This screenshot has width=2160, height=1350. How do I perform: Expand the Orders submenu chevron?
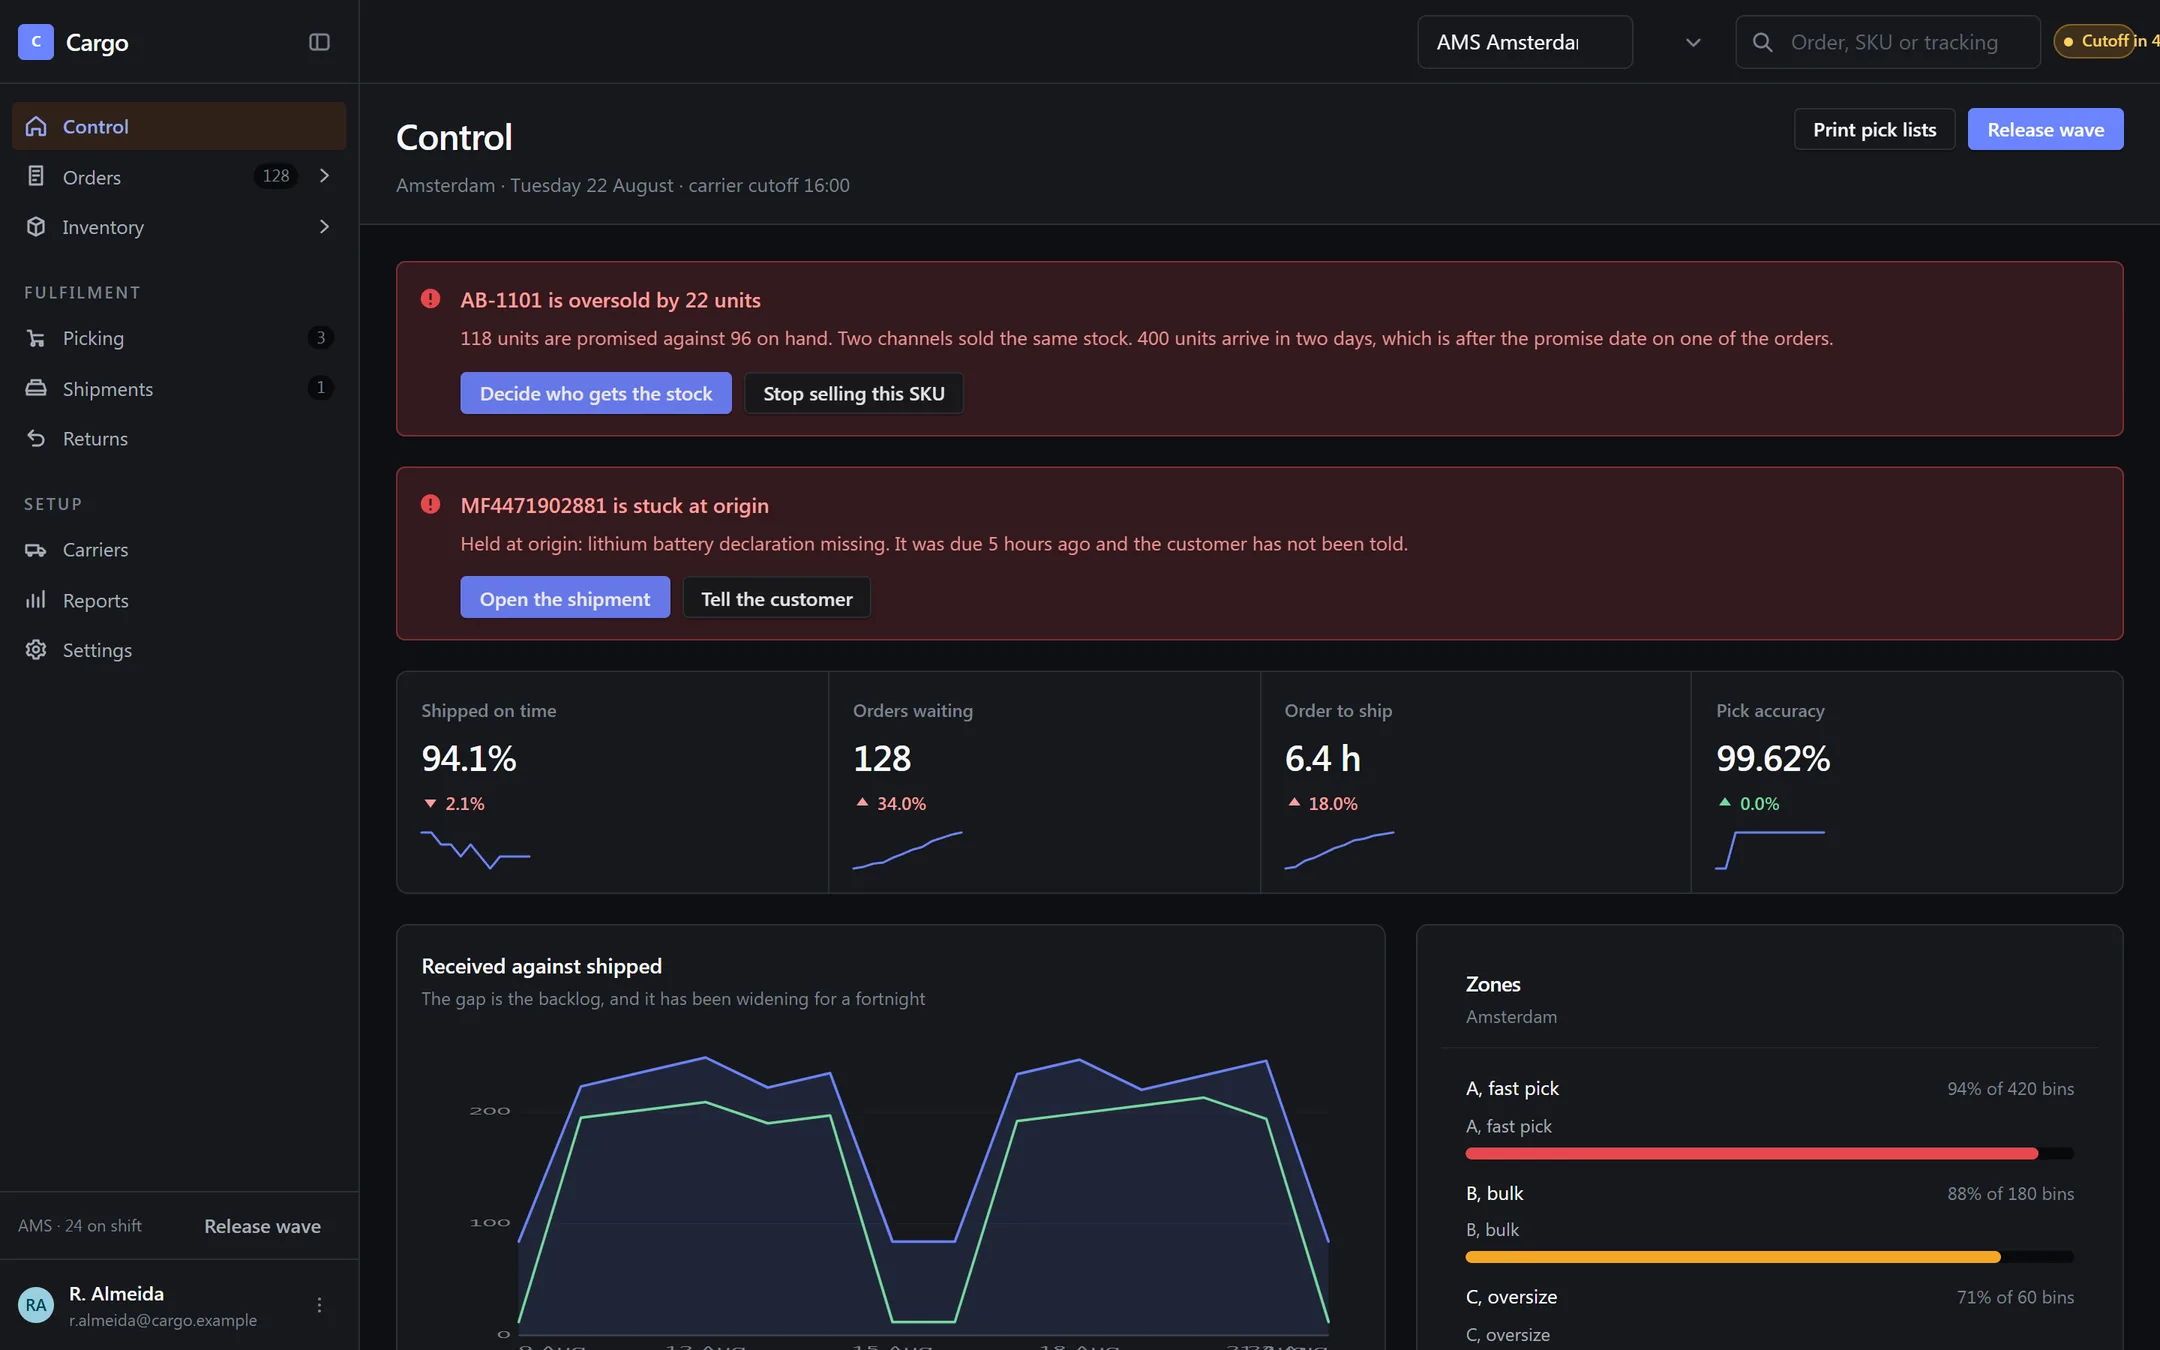(x=324, y=176)
